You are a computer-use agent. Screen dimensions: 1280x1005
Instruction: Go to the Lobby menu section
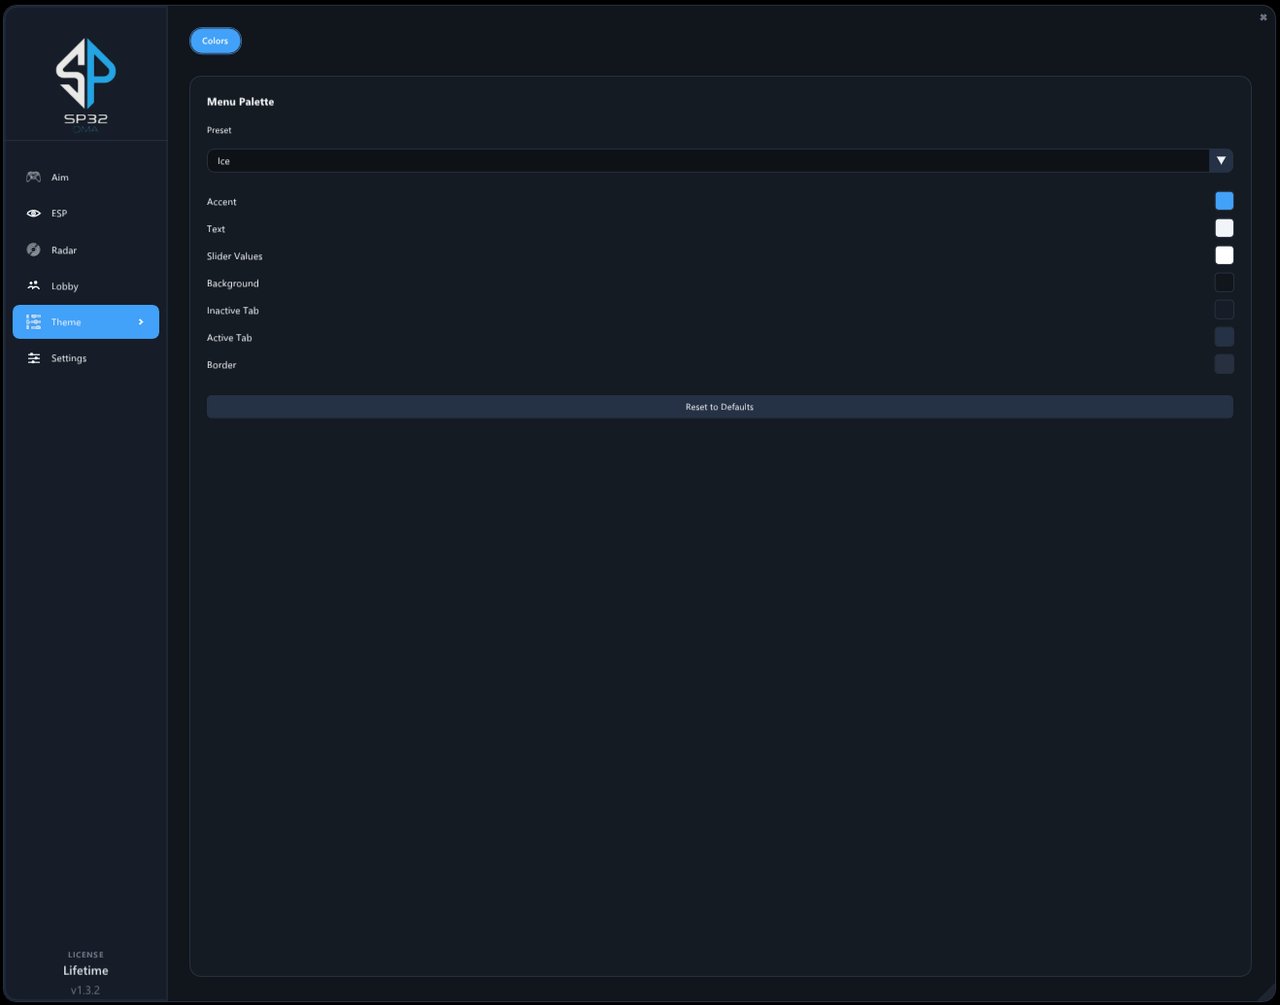(x=86, y=286)
